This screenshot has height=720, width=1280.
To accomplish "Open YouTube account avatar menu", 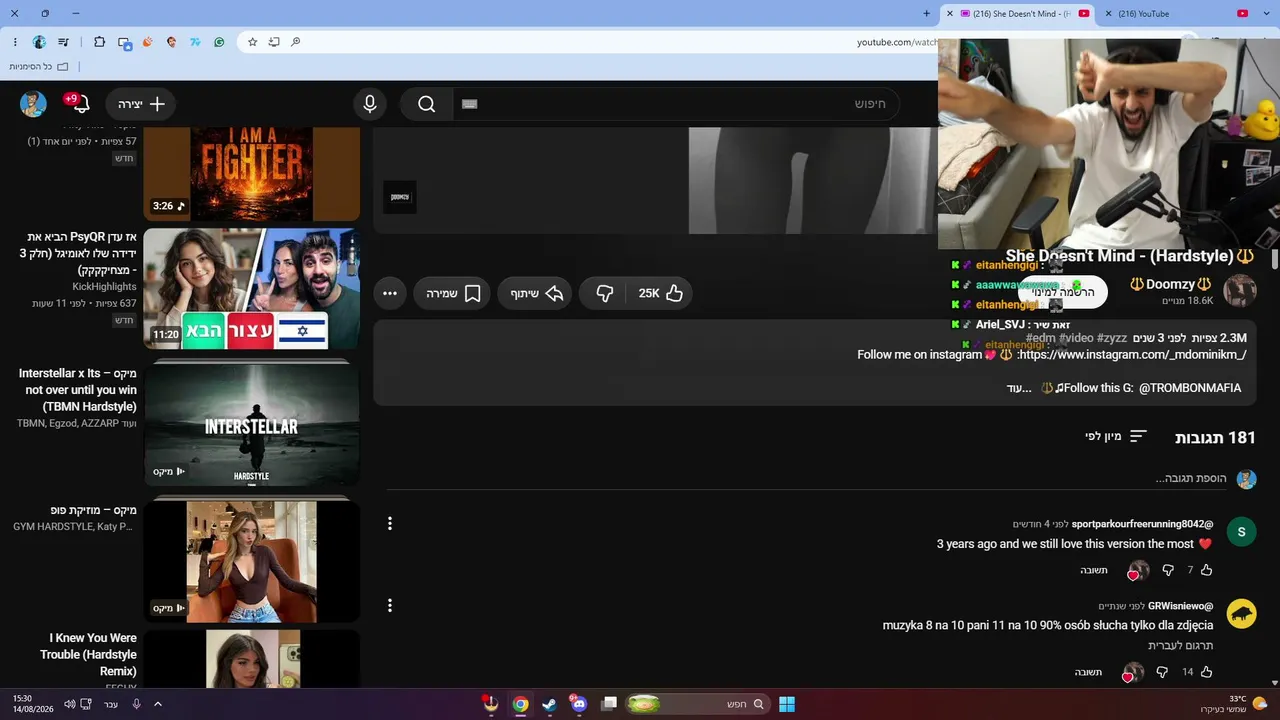I will click(33, 104).
